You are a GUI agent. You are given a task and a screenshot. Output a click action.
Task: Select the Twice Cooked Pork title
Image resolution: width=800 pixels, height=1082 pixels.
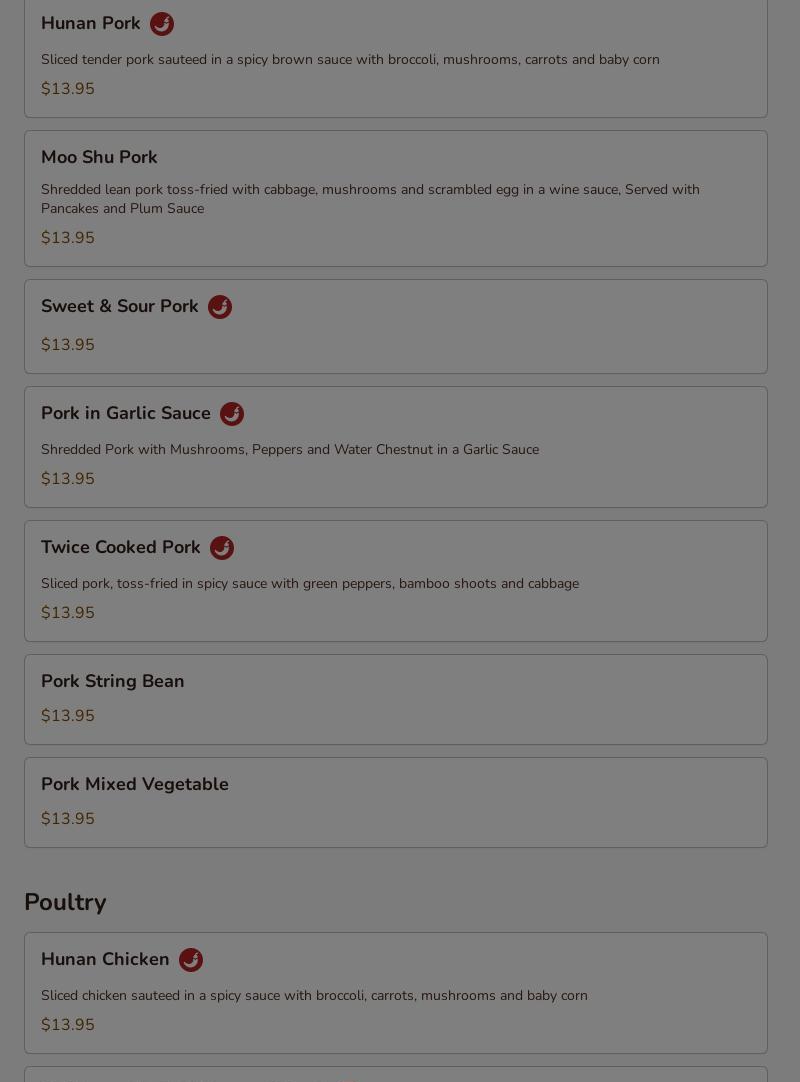121,547
